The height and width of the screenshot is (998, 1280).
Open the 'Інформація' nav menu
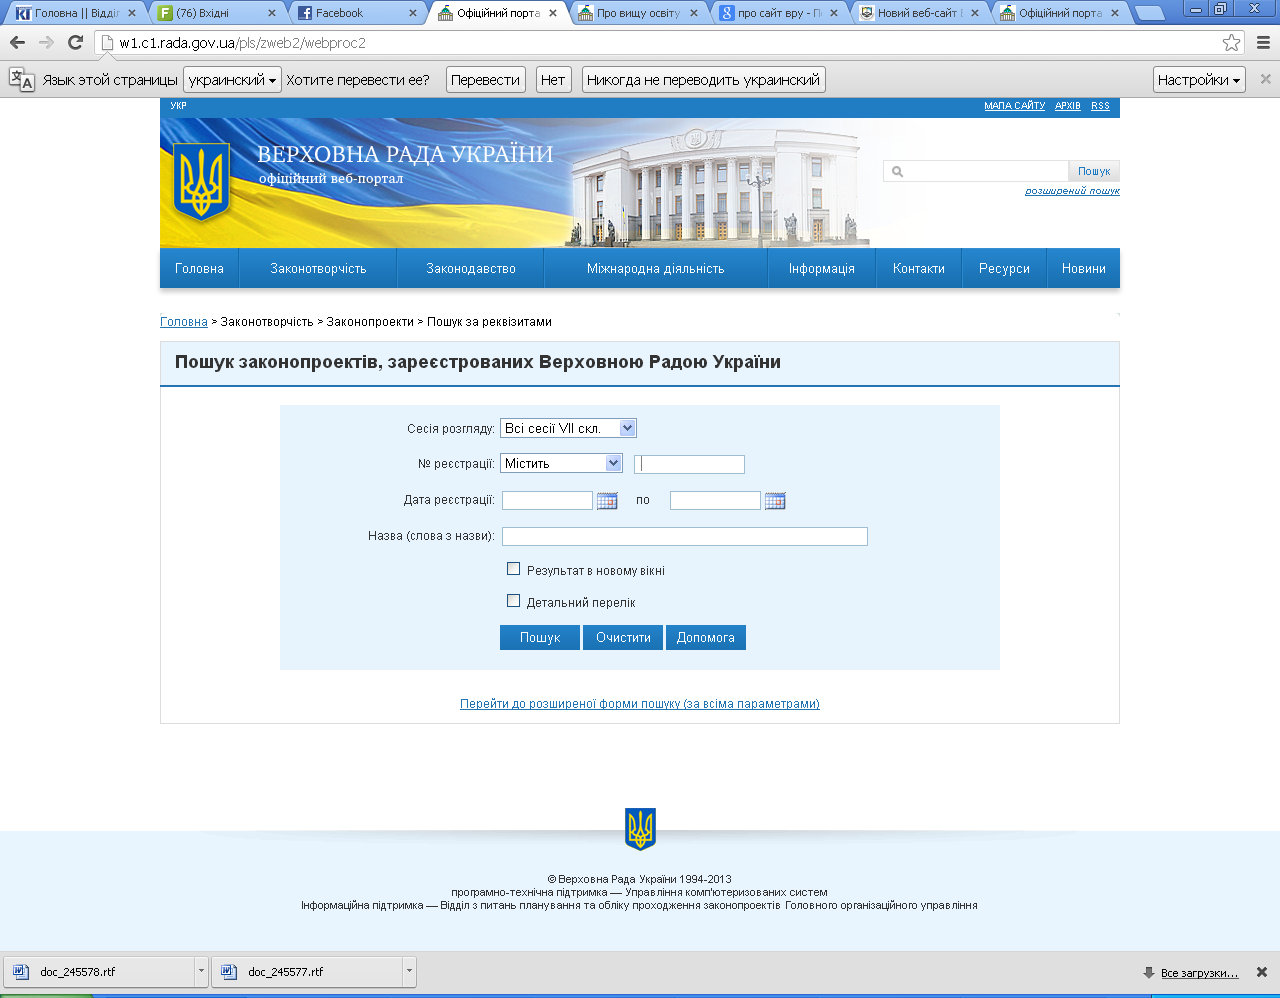pyautogui.click(x=821, y=268)
